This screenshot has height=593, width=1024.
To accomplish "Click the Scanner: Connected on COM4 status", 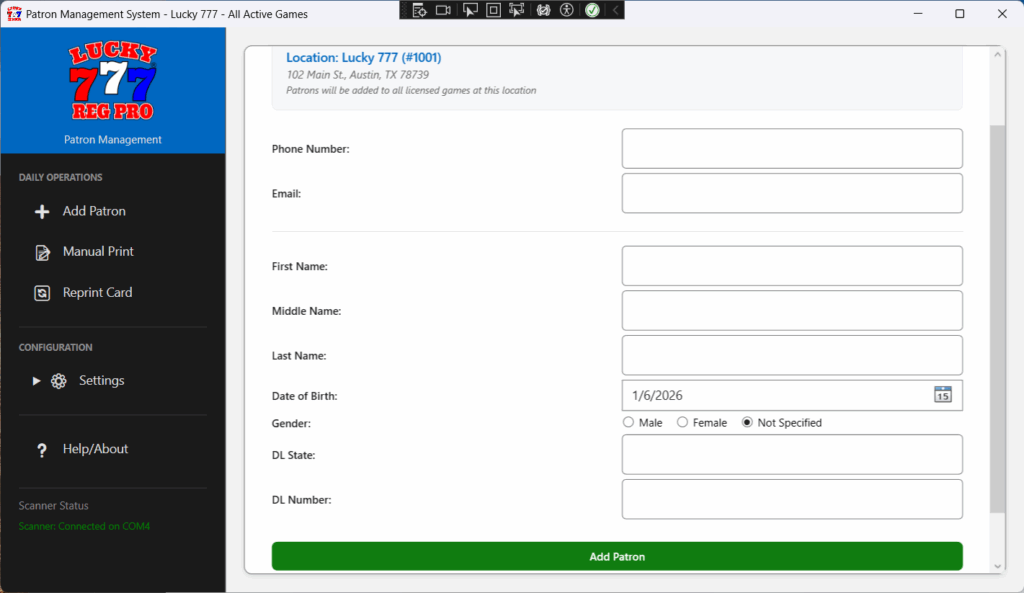I will coord(84,526).
